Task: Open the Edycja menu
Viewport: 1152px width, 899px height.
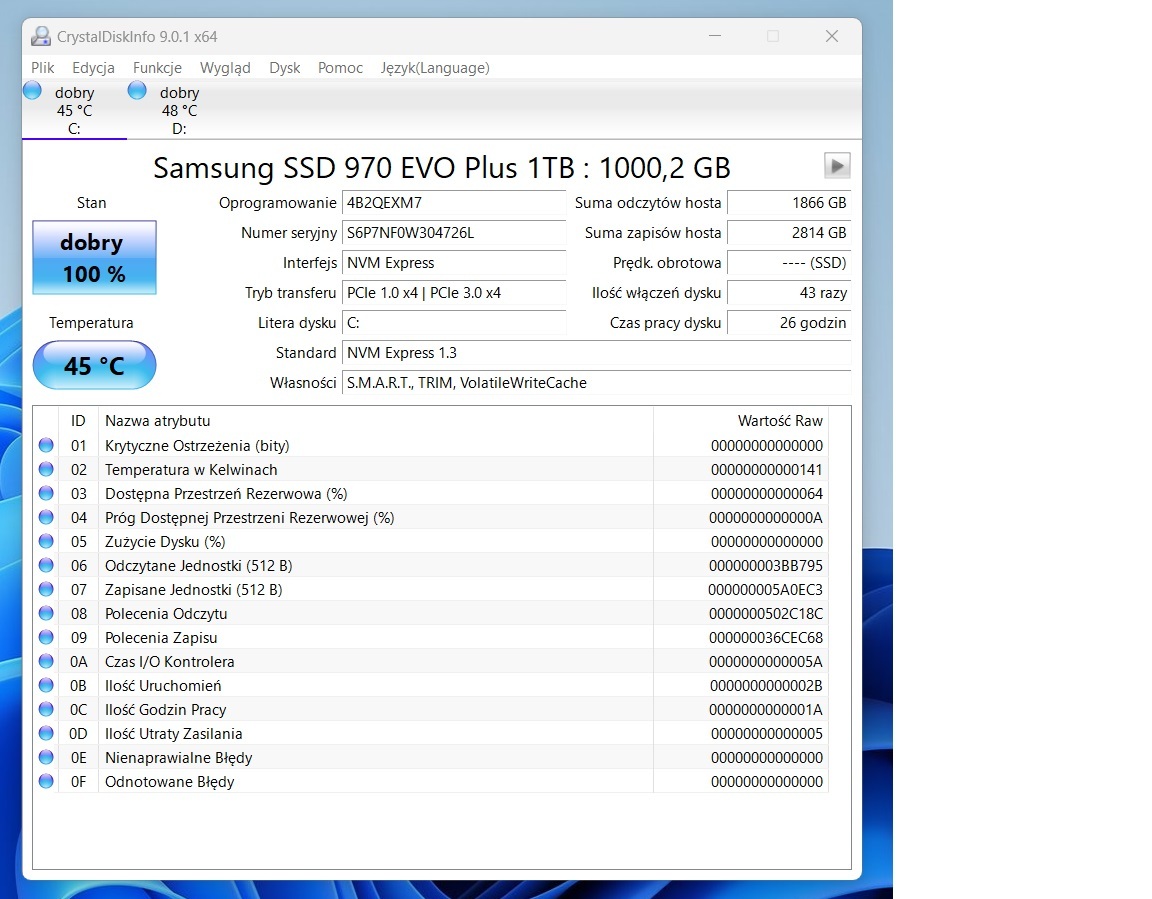Action: click(93, 68)
